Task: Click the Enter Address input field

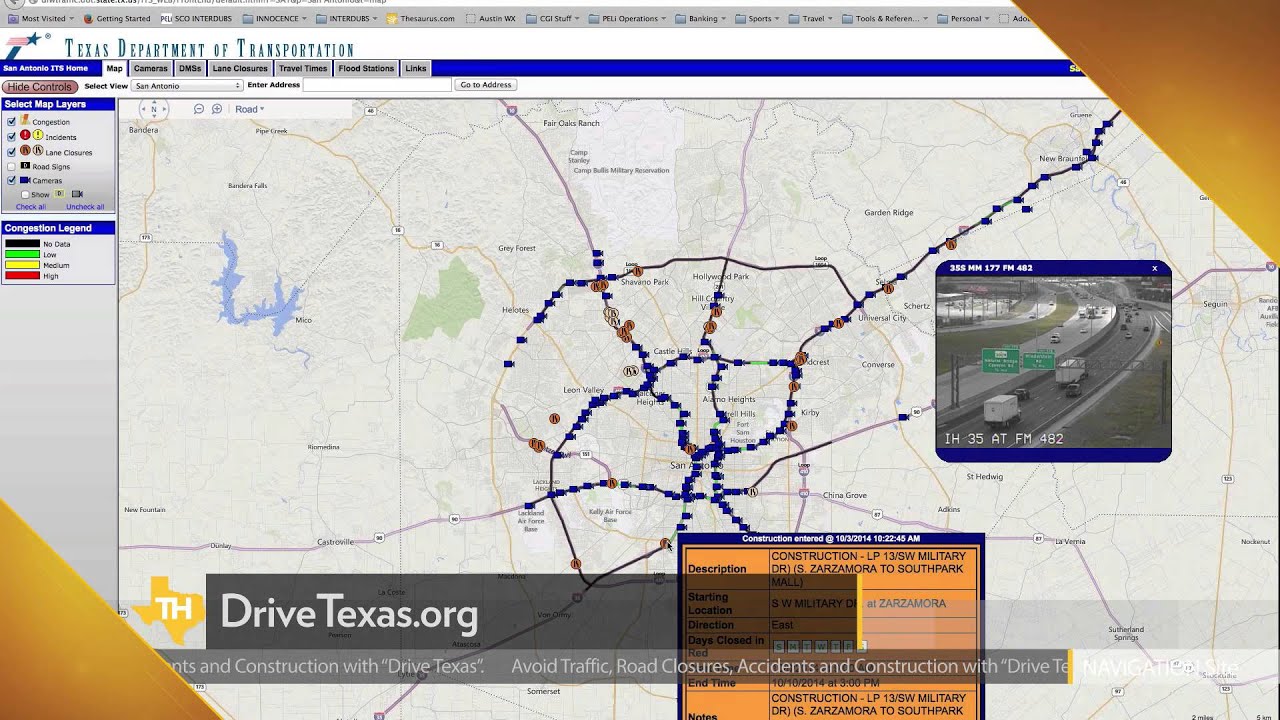Action: point(377,85)
